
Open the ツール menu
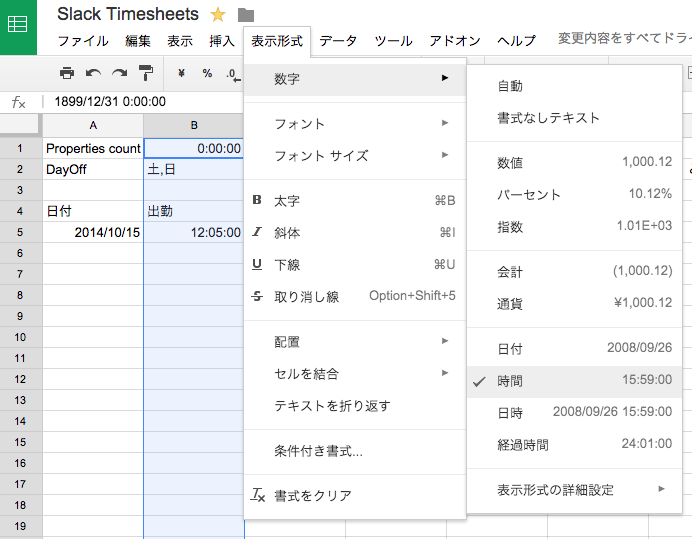point(393,41)
